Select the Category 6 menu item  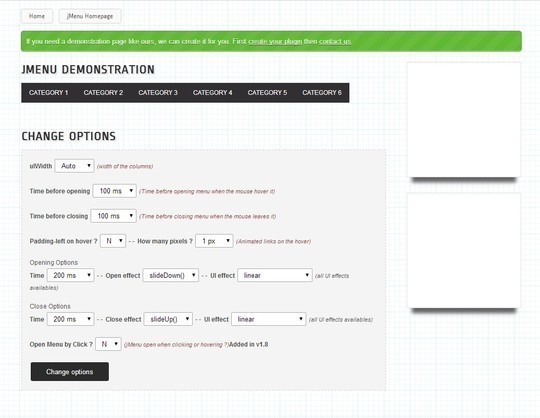point(322,93)
